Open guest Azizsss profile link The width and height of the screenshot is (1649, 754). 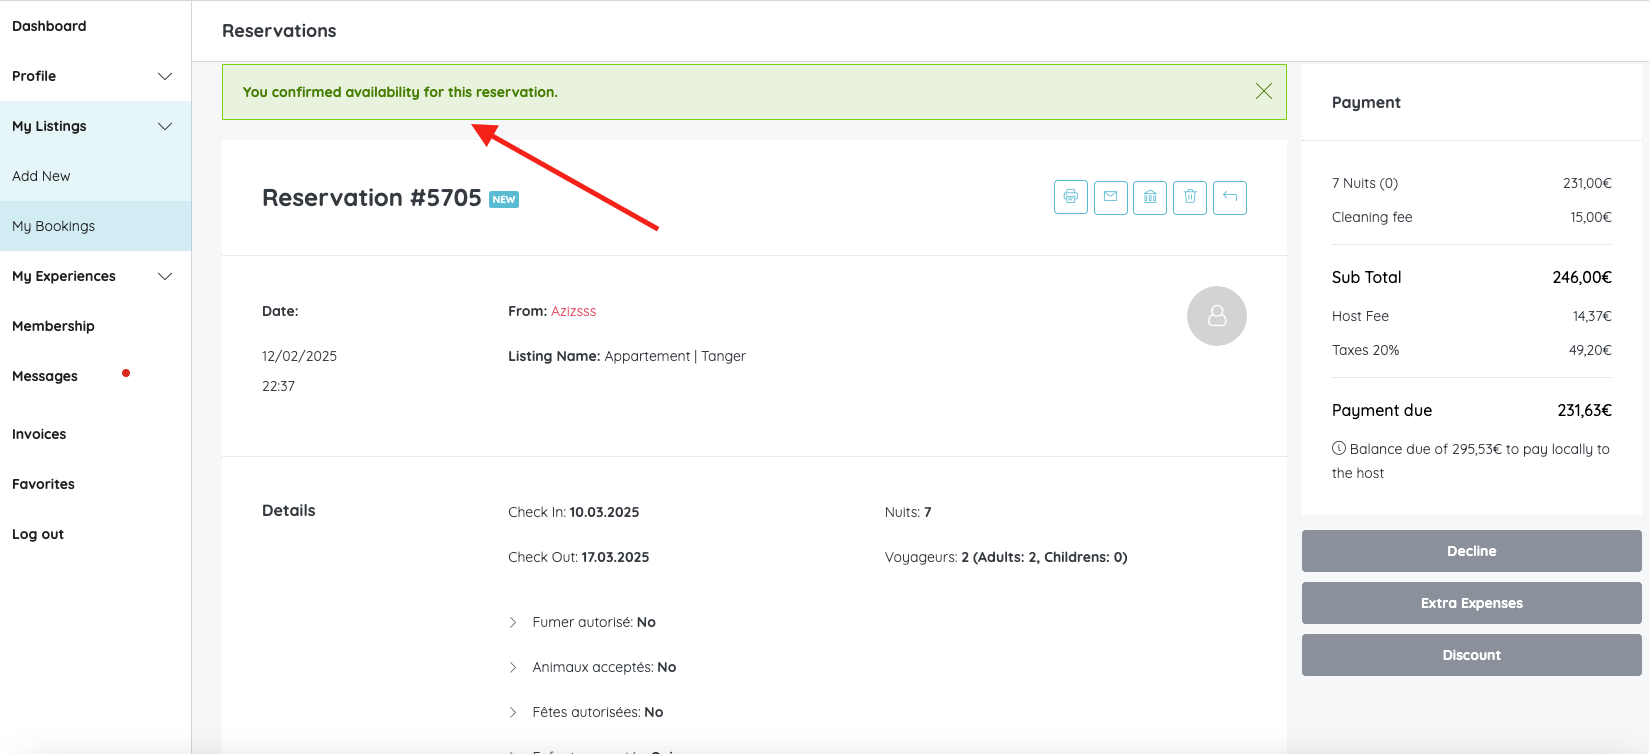[x=573, y=311]
